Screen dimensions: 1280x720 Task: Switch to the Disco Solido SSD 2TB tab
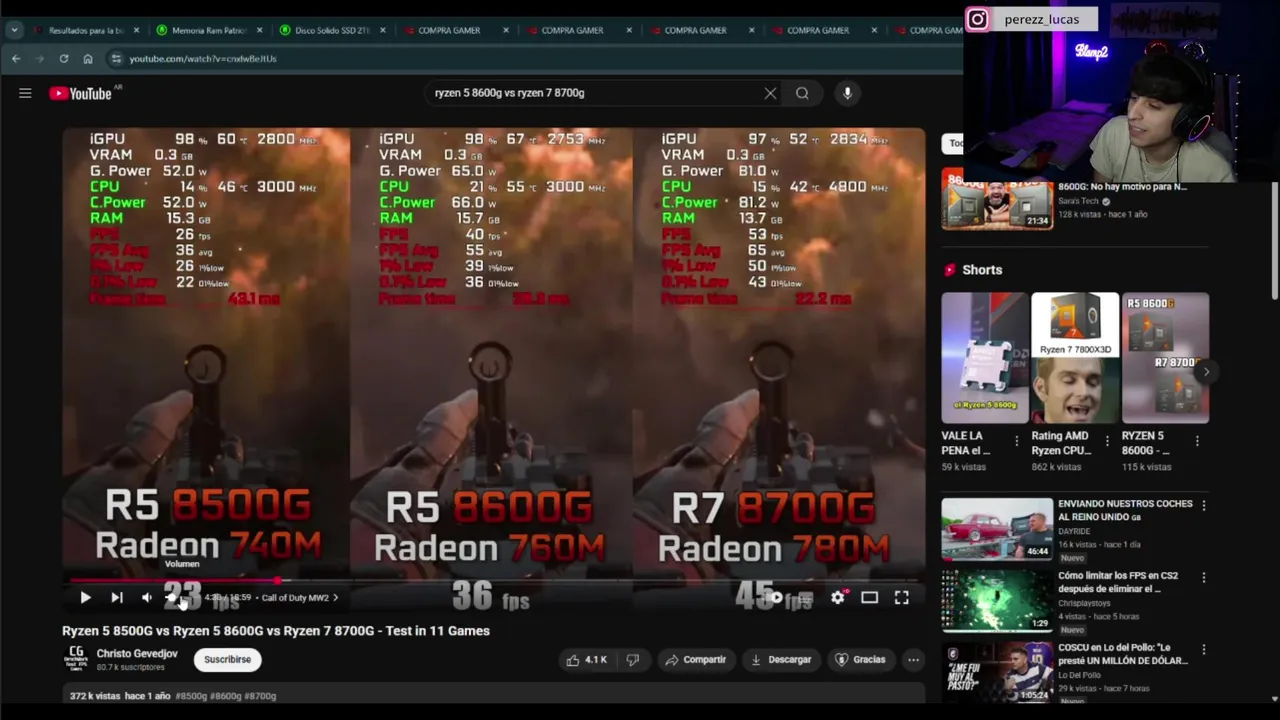[331, 30]
